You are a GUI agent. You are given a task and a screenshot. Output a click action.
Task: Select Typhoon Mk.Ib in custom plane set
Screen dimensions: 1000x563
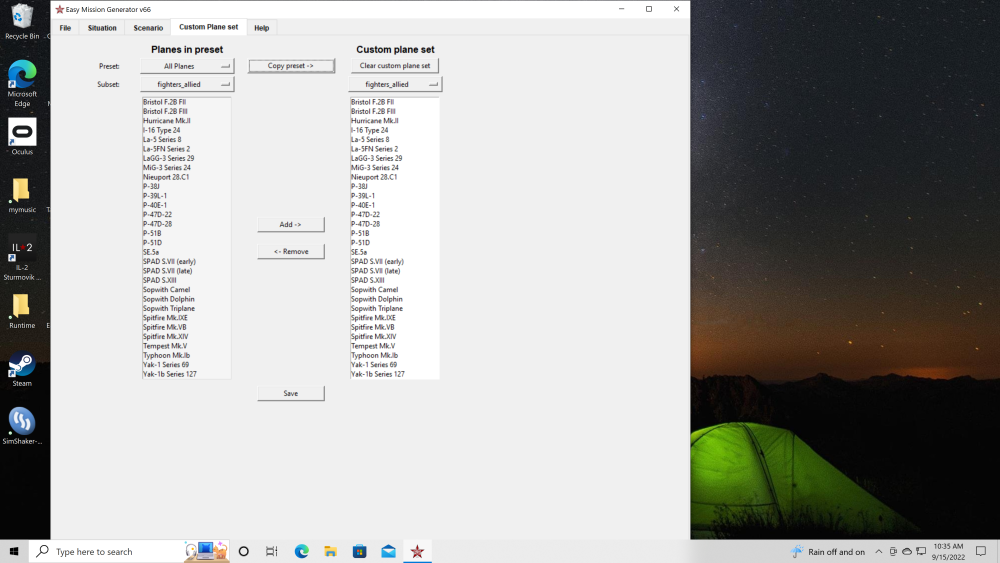pos(374,355)
